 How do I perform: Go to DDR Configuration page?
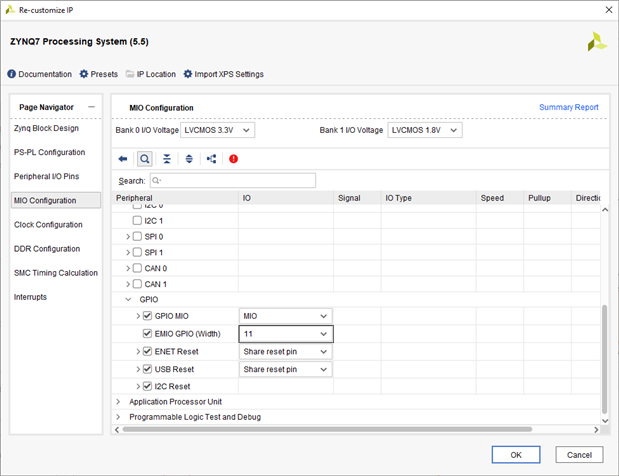point(47,249)
